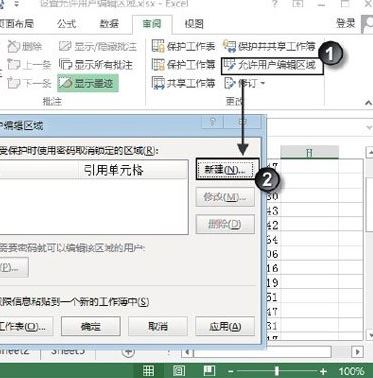Click 登录 to sign in
Image resolution: width=373 pixels, height=378 pixels.
pyautogui.click(x=346, y=23)
